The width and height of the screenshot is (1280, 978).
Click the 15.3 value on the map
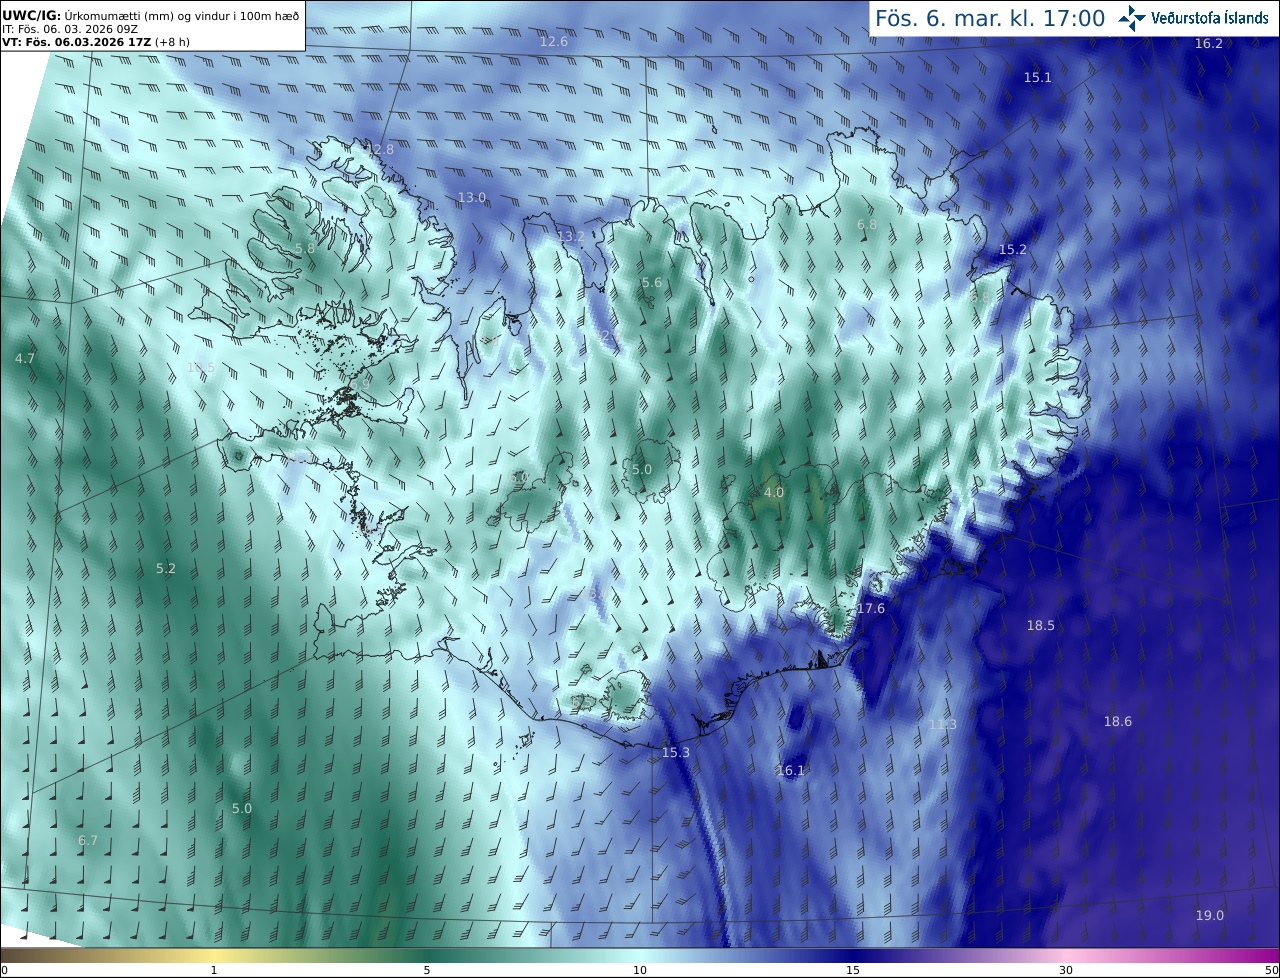tap(676, 752)
